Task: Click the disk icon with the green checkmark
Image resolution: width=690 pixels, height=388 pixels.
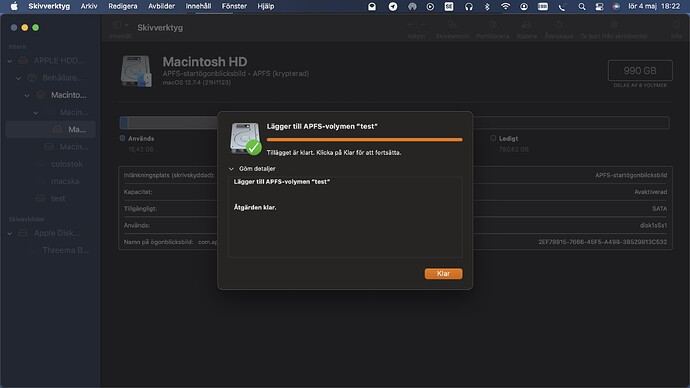Action: pyautogui.click(x=245, y=138)
